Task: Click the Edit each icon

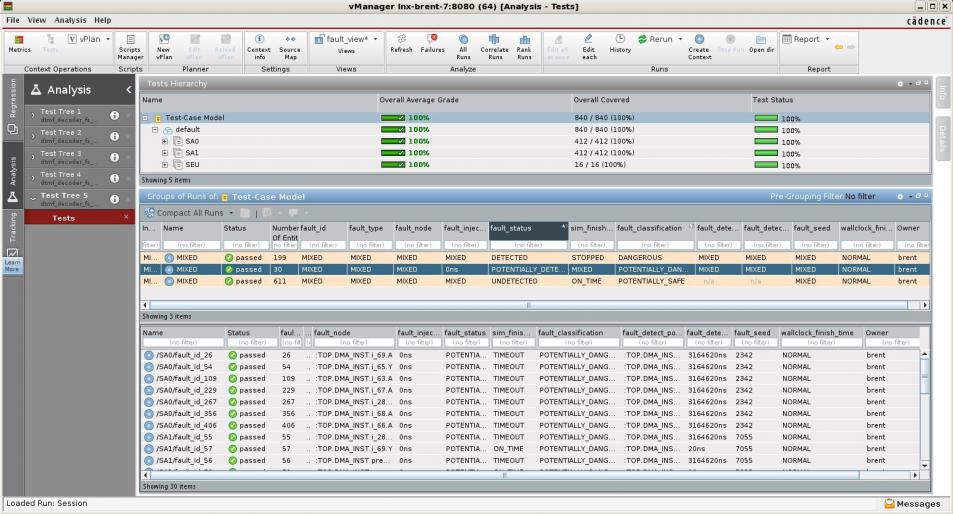Action: click(x=588, y=47)
